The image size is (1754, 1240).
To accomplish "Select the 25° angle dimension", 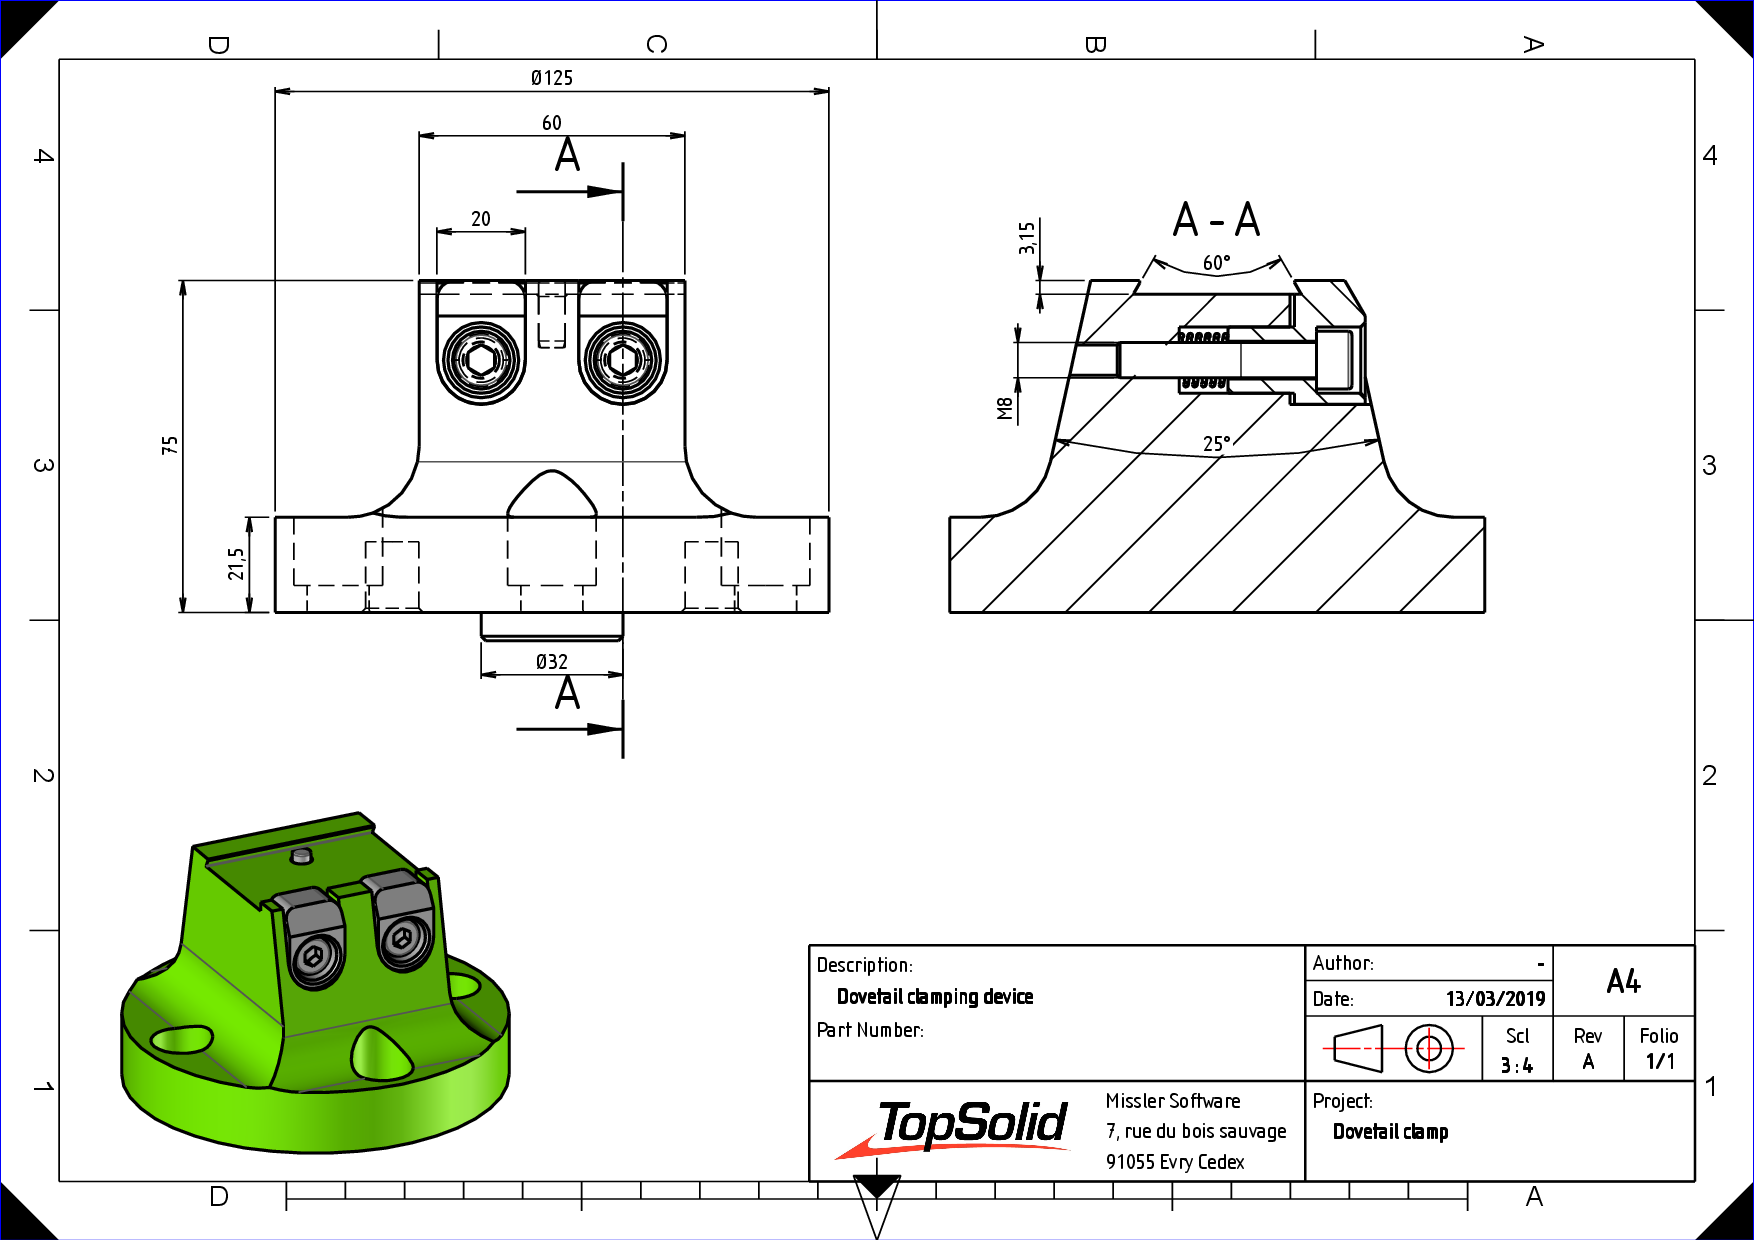I will [x=1217, y=443].
